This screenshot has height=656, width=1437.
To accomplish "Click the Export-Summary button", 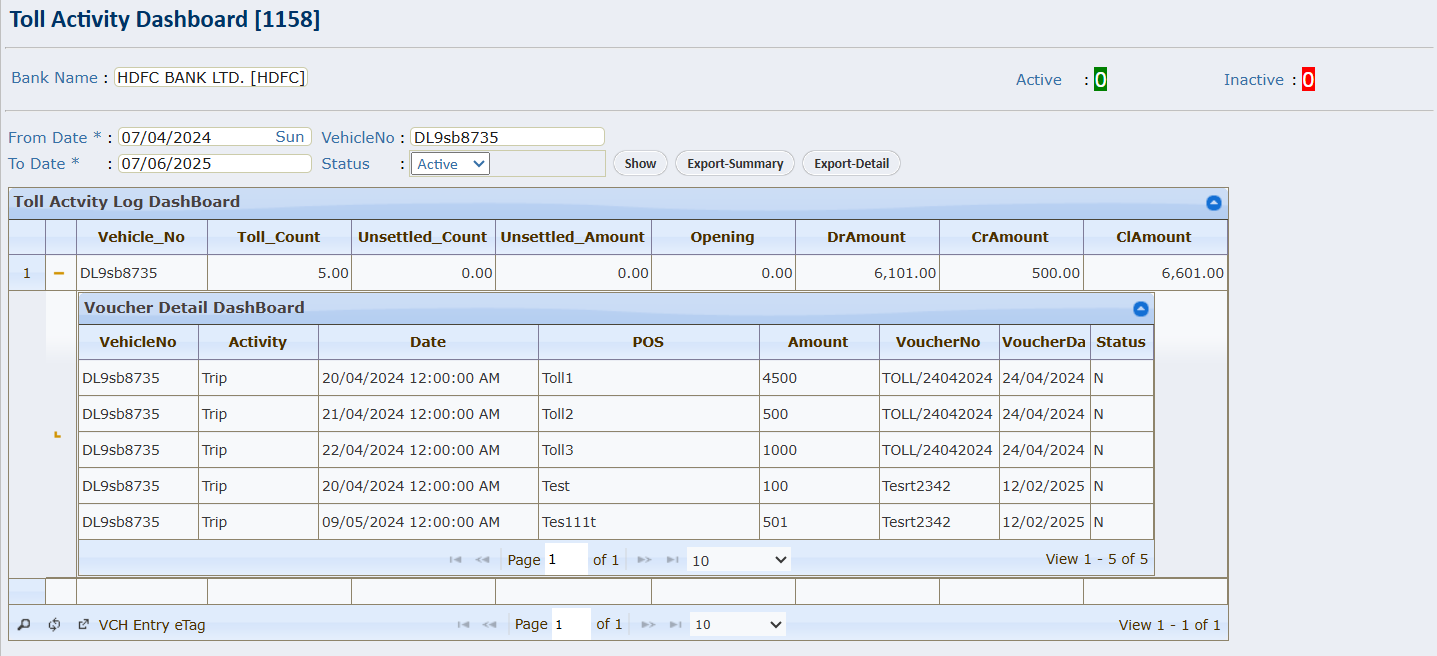I will (x=735, y=164).
